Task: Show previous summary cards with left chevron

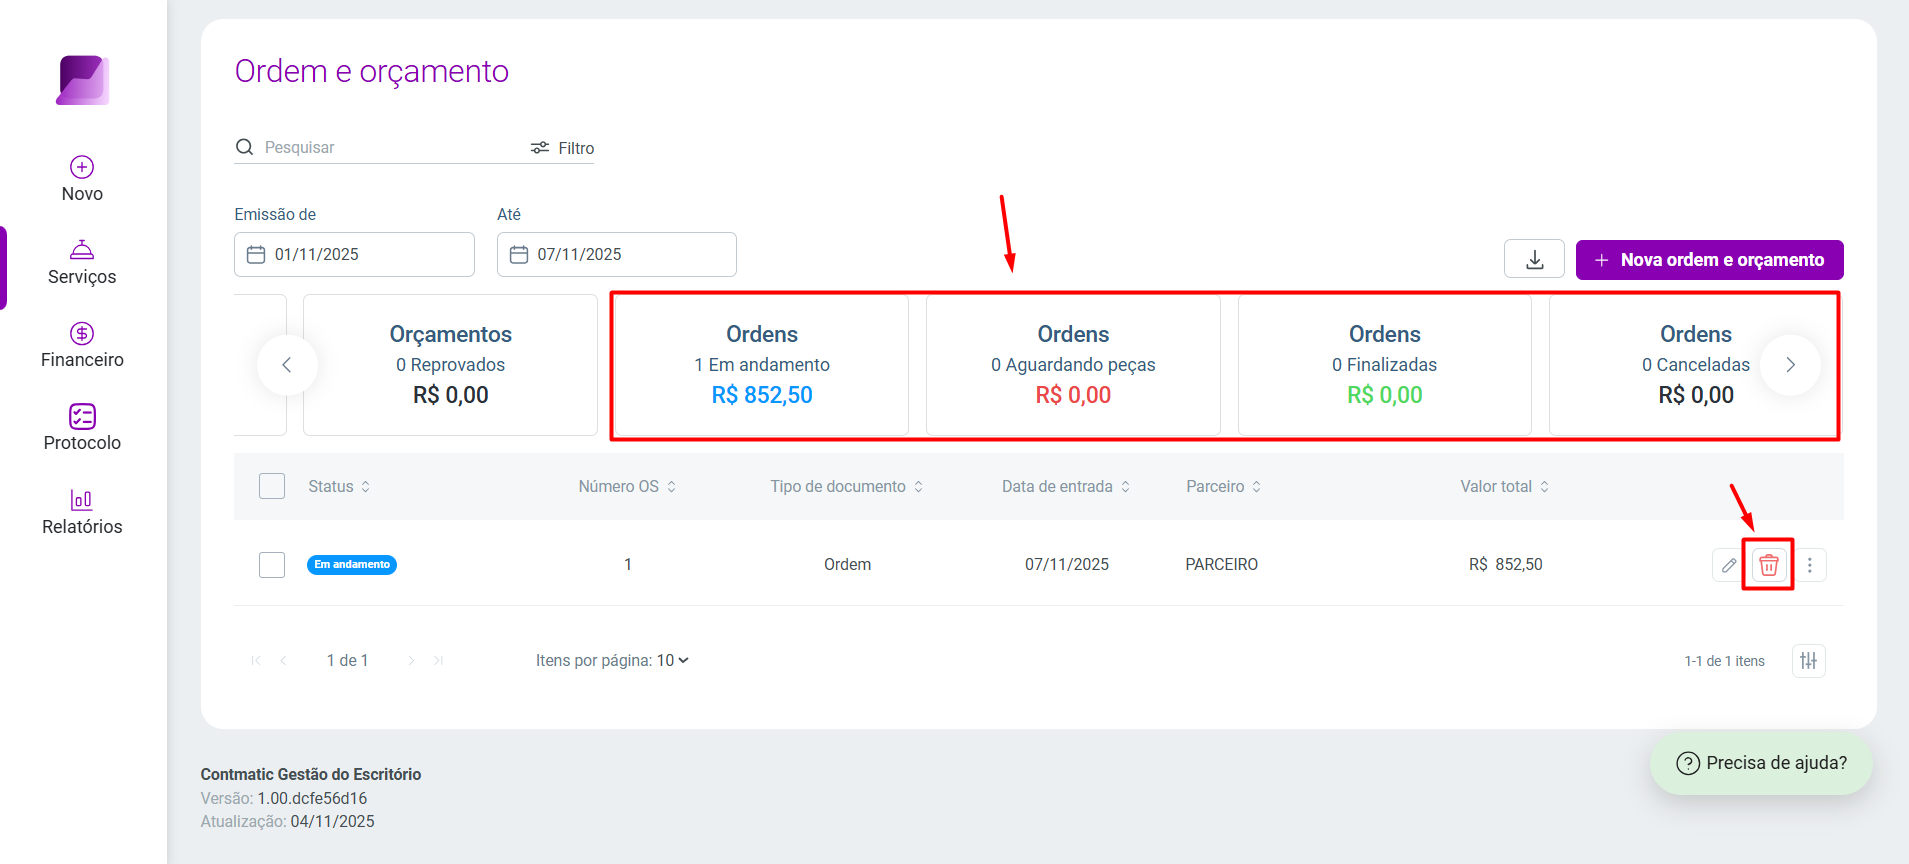Action: point(287,365)
